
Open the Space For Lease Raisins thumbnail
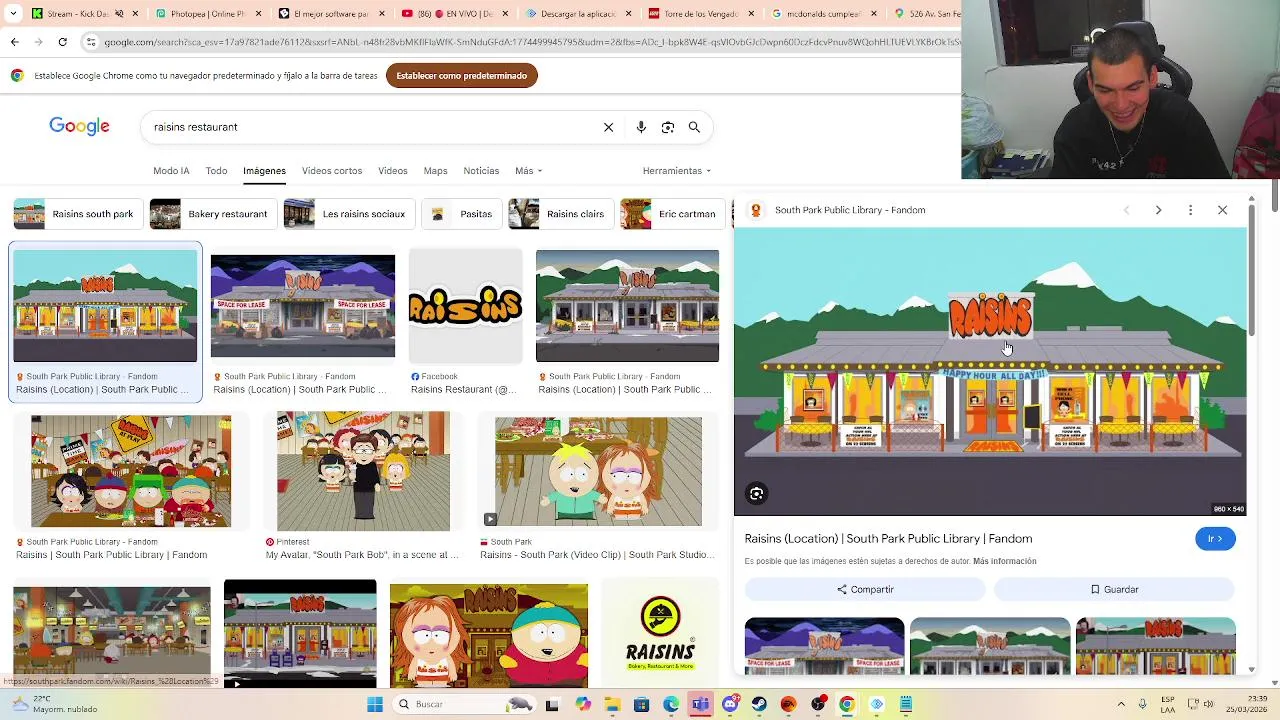click(x=303, y=306)
